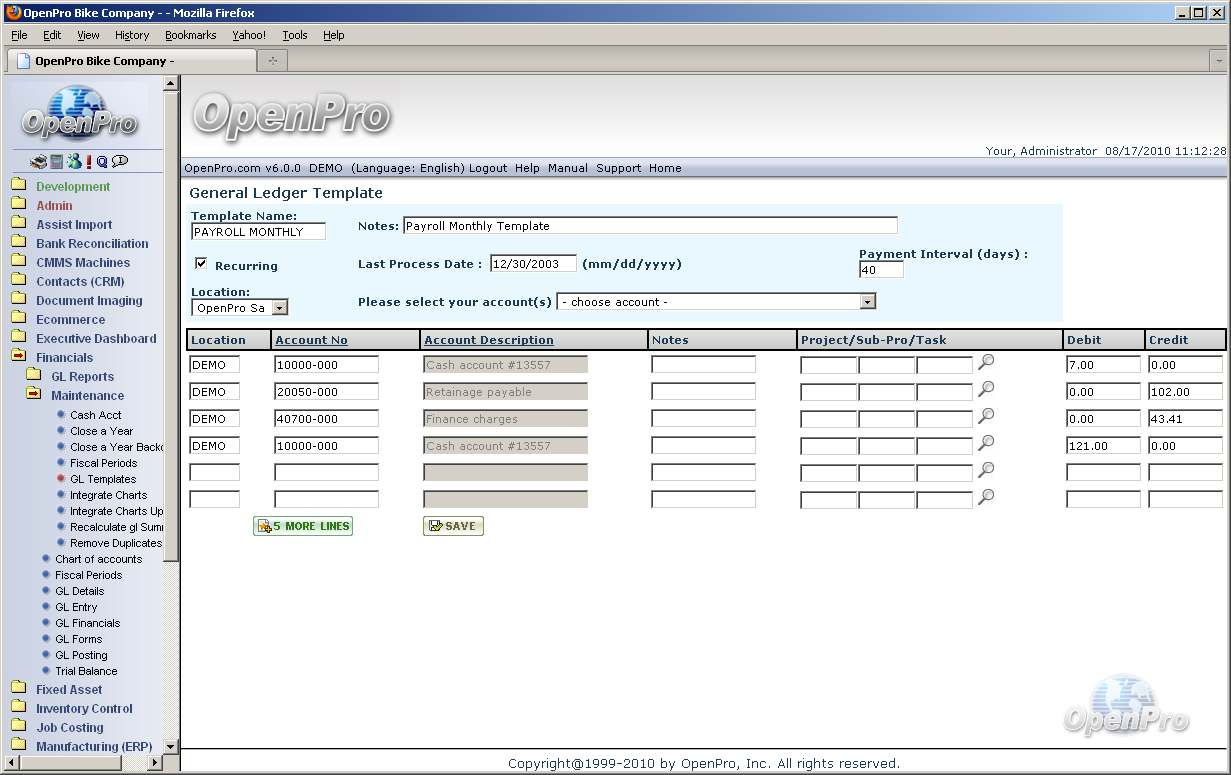This screenshot has width=1231, height=775.
Task: Click the blue Q icon in the sidebar
Action: coord(102,162)
